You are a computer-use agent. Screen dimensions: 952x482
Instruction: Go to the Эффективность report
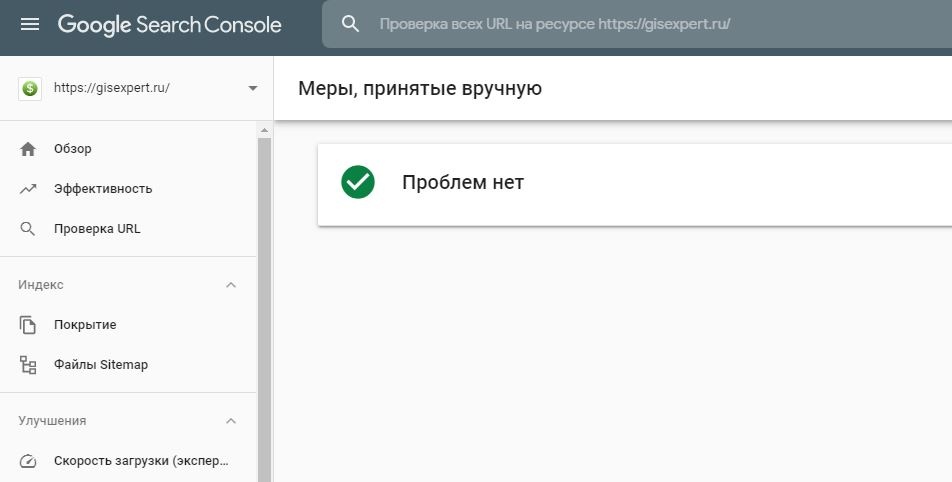[x=103, y=189]
